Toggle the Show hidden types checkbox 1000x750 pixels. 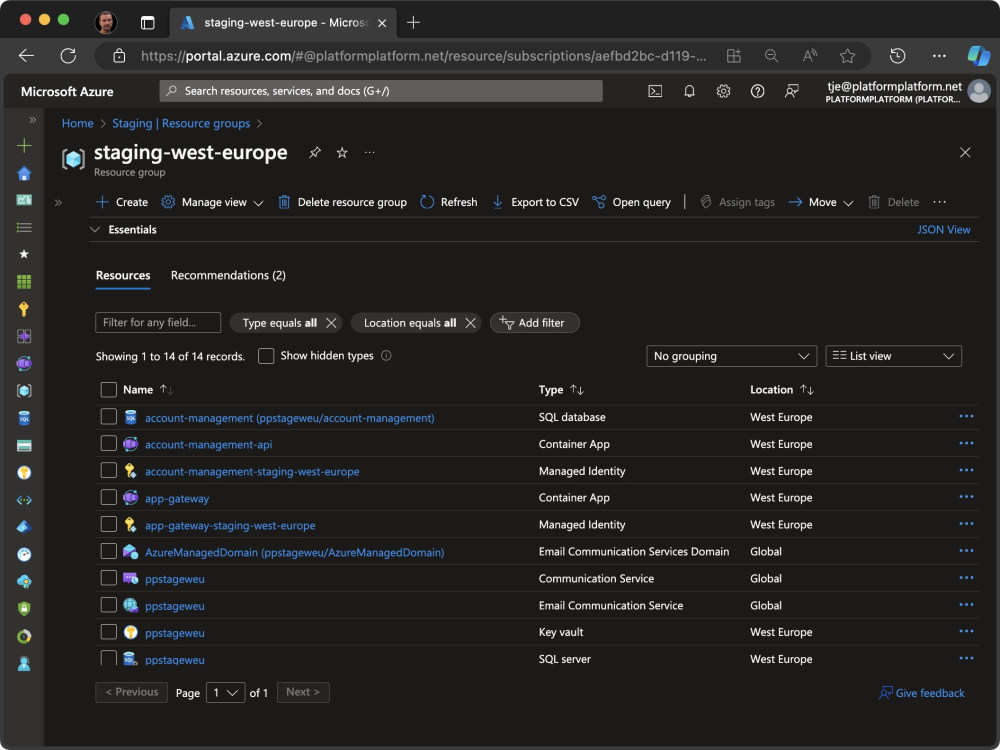click(x=266, y=356)
